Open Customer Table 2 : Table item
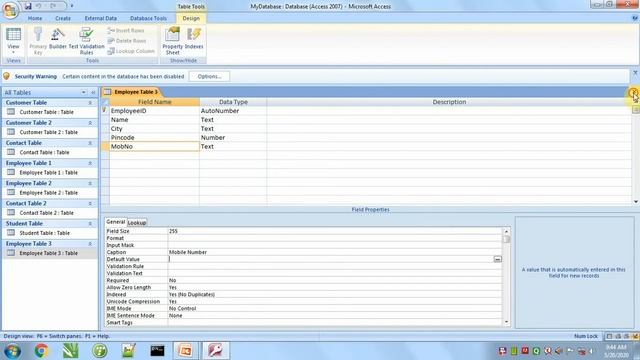This screenshot has width=640, height=360. click(50, 132)
